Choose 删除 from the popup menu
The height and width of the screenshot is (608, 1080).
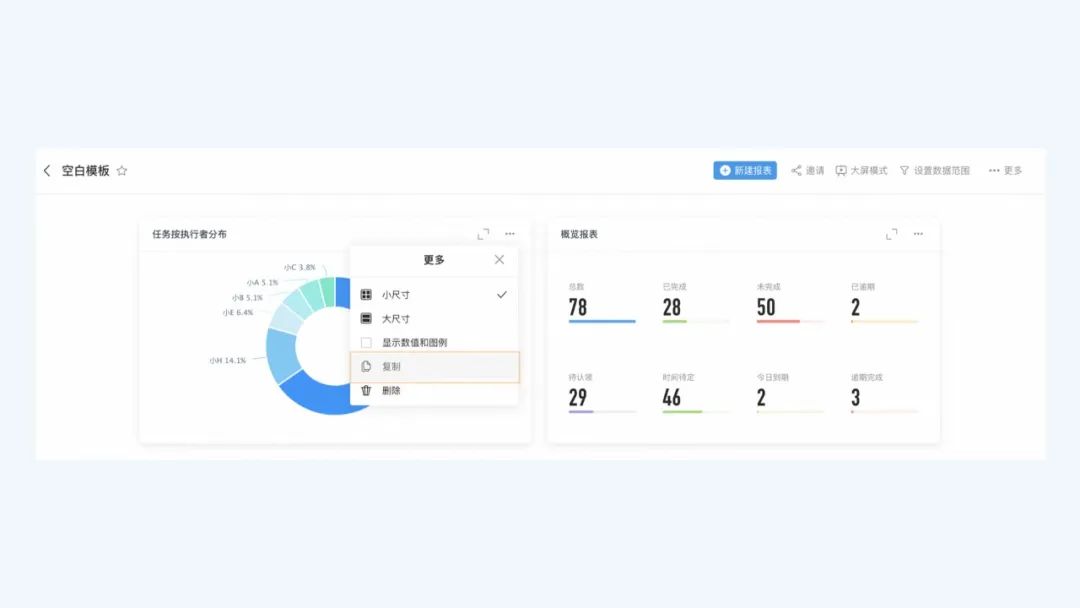point(391,391)
